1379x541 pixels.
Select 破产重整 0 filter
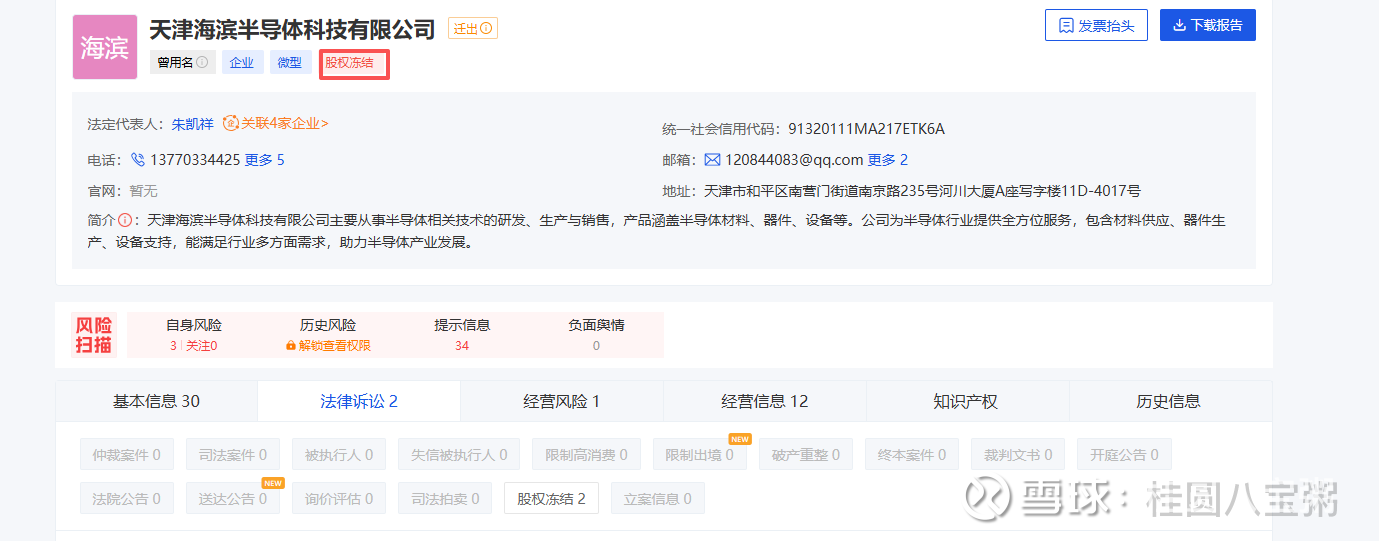(806, 455)
